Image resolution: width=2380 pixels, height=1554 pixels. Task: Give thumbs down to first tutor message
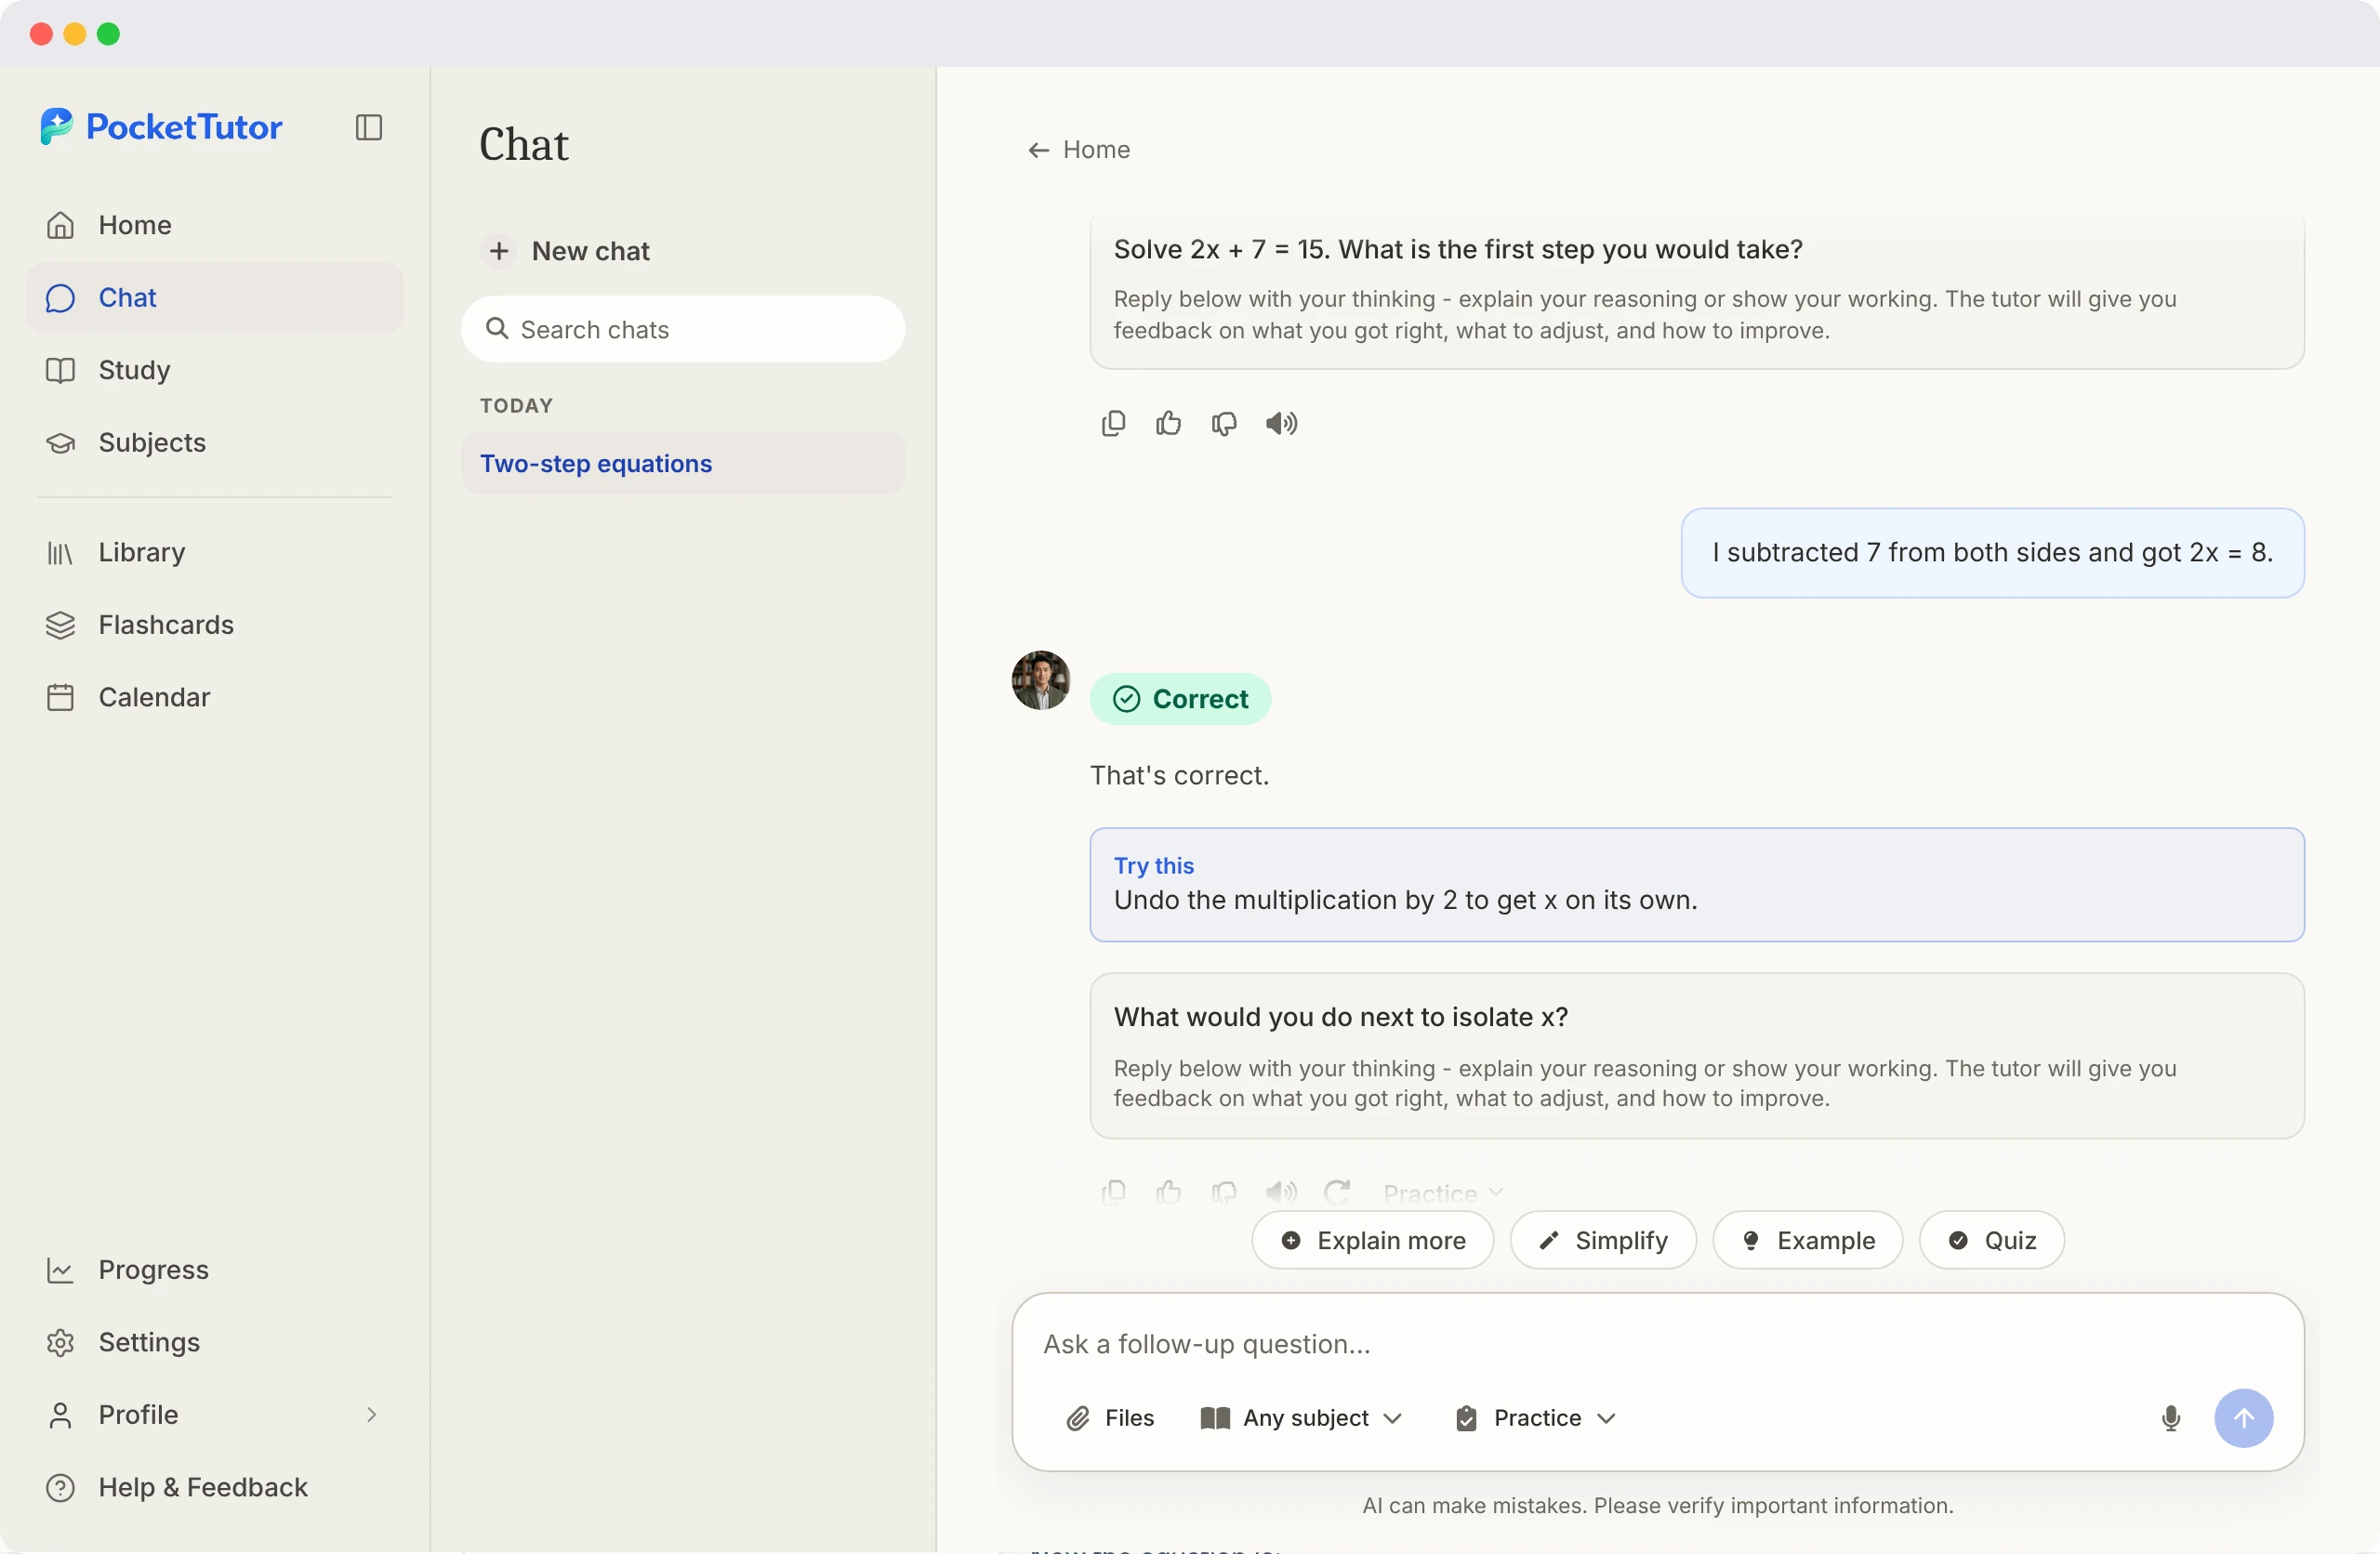click(1224, 424)
